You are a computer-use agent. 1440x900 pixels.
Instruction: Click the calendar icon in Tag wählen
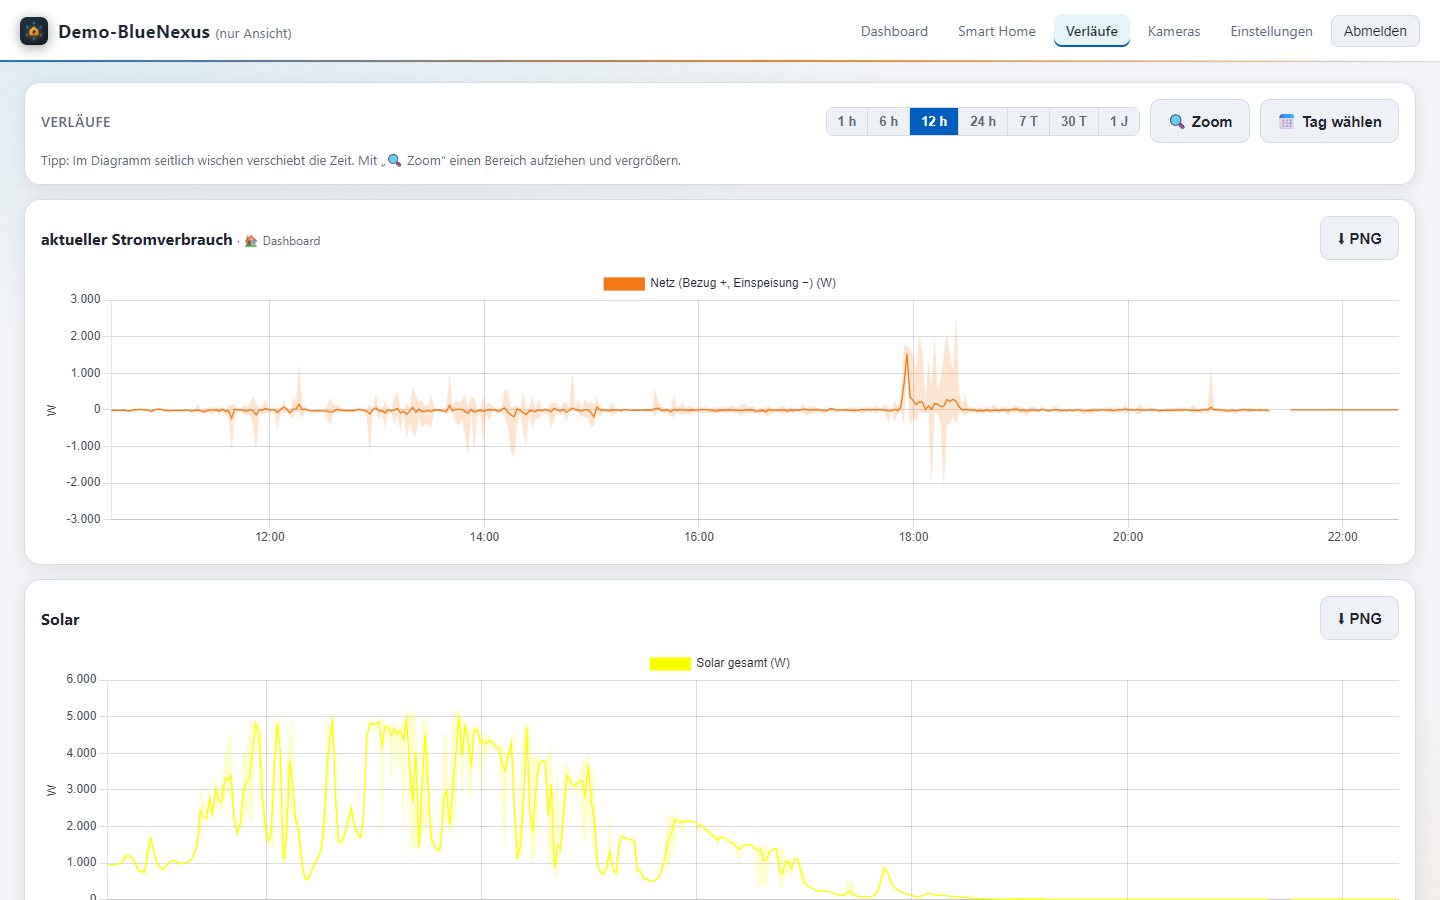(x=1287, y=122)
